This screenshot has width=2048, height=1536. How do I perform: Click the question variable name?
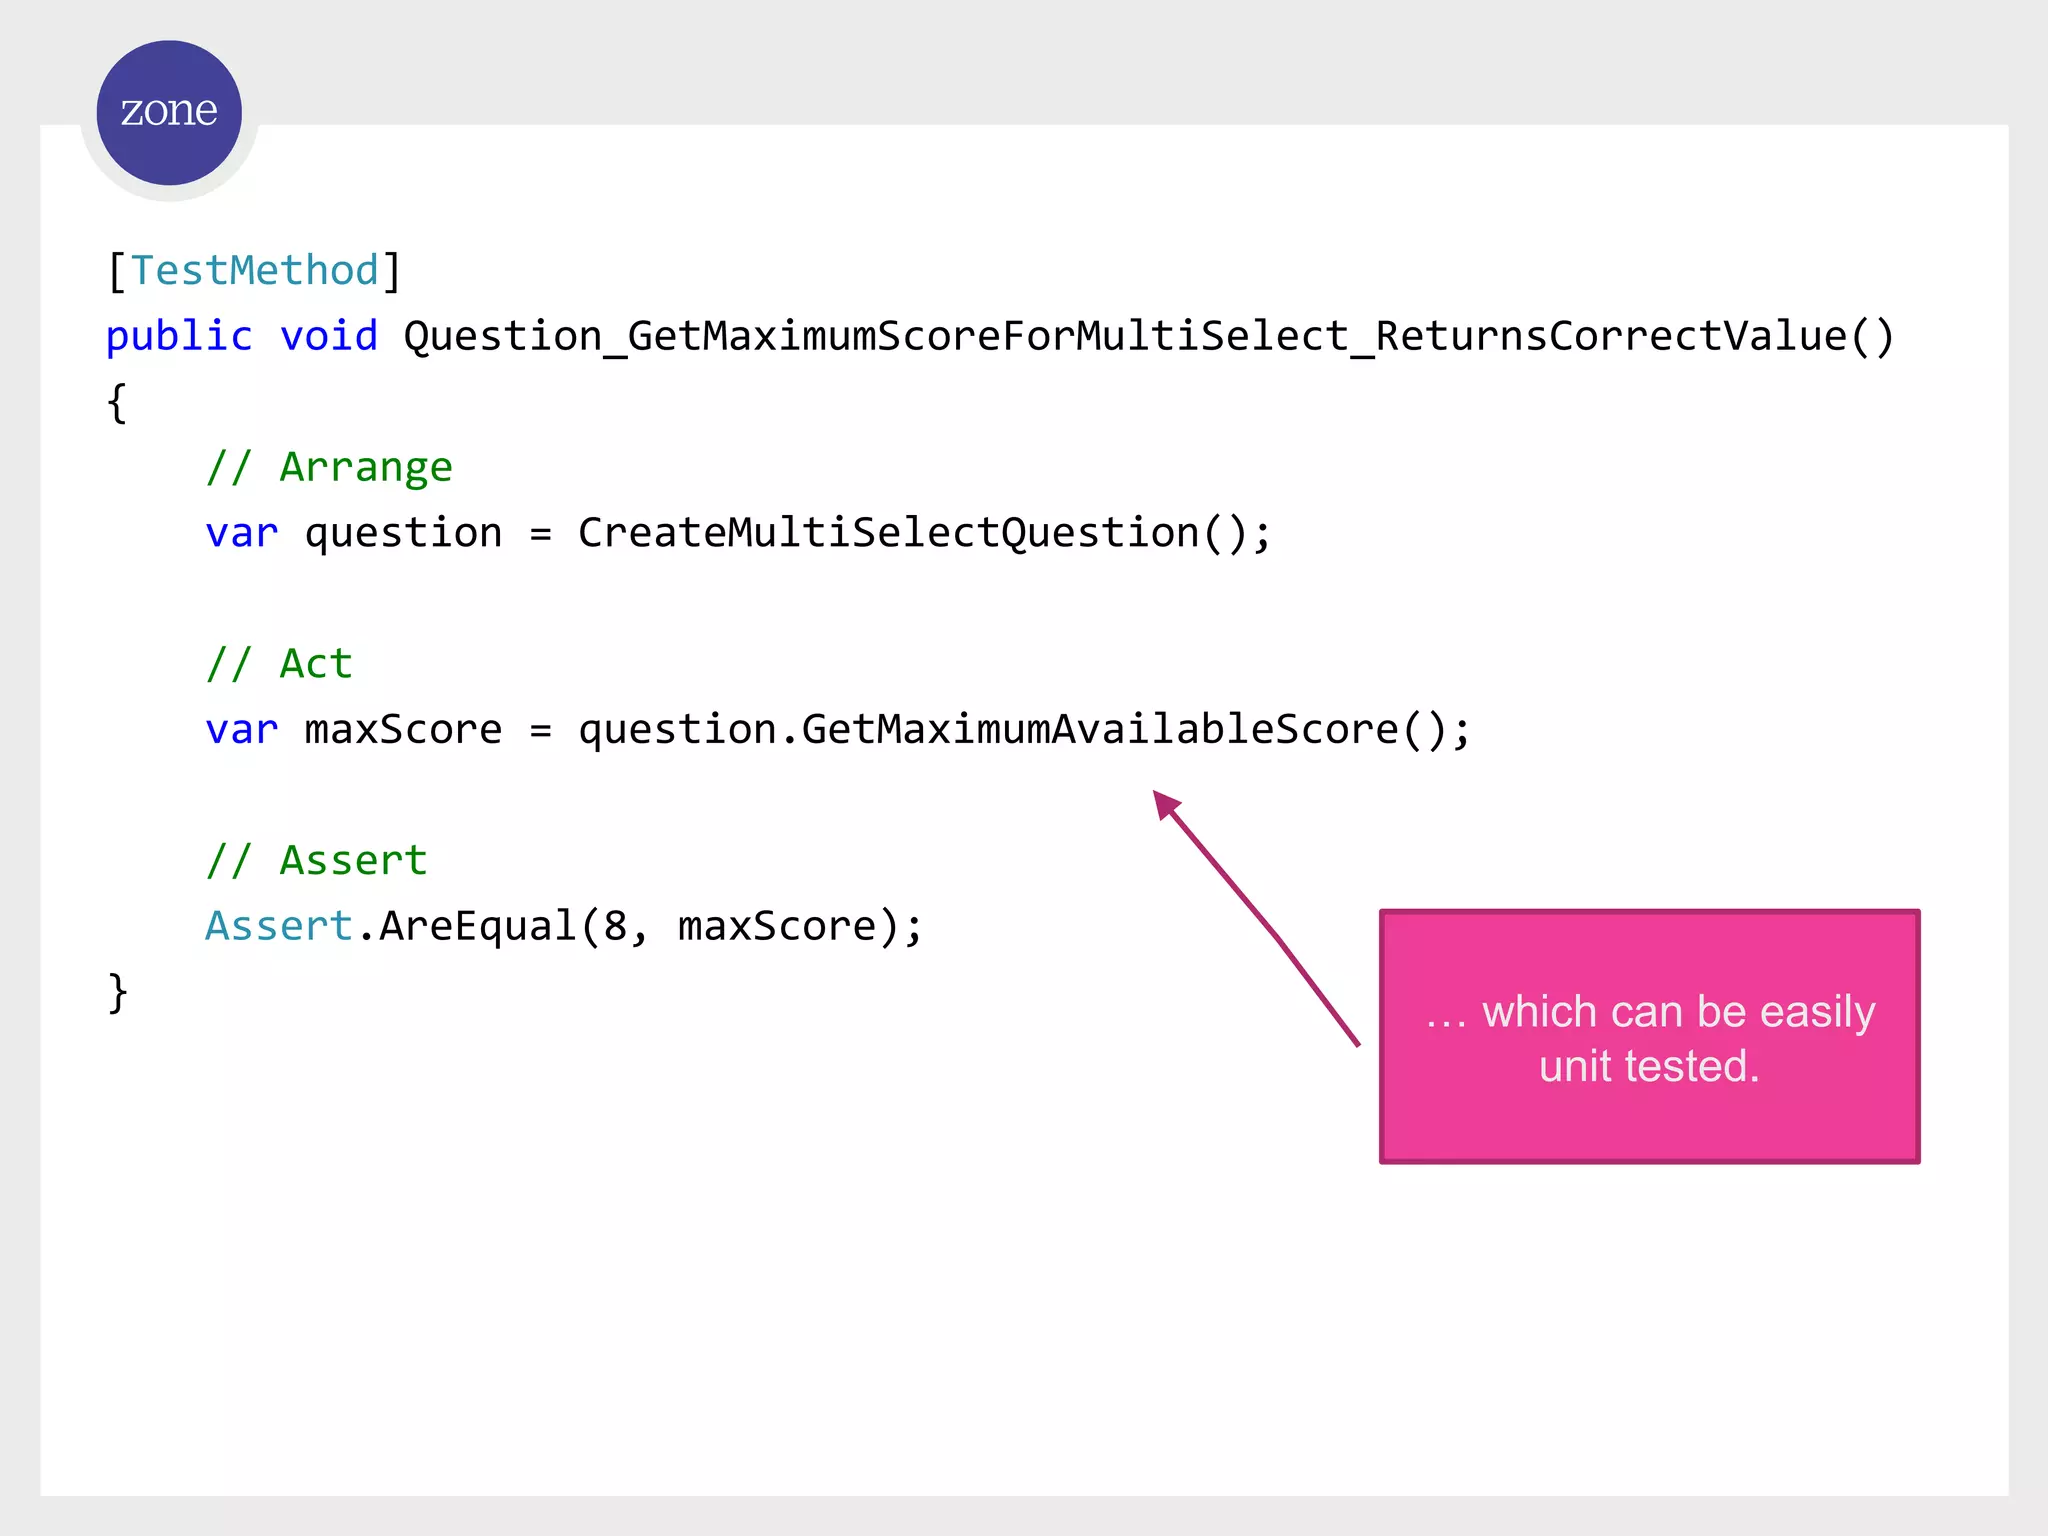click(x=403, y=533)
